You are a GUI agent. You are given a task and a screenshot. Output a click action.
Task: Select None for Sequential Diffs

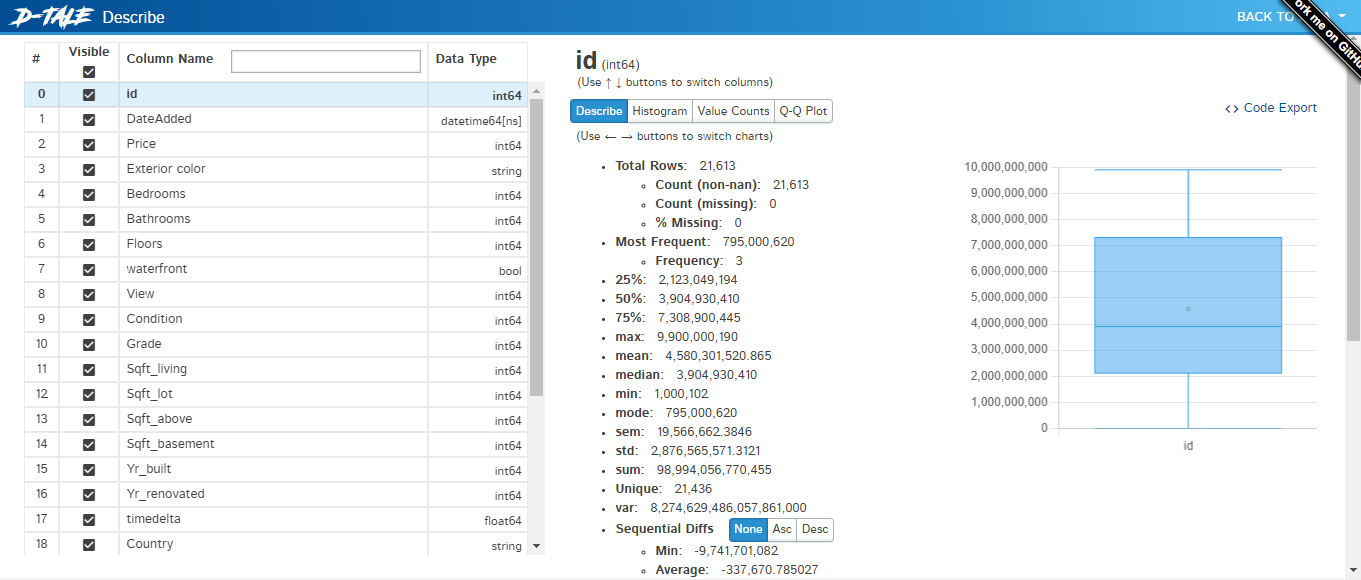point(748,530)
